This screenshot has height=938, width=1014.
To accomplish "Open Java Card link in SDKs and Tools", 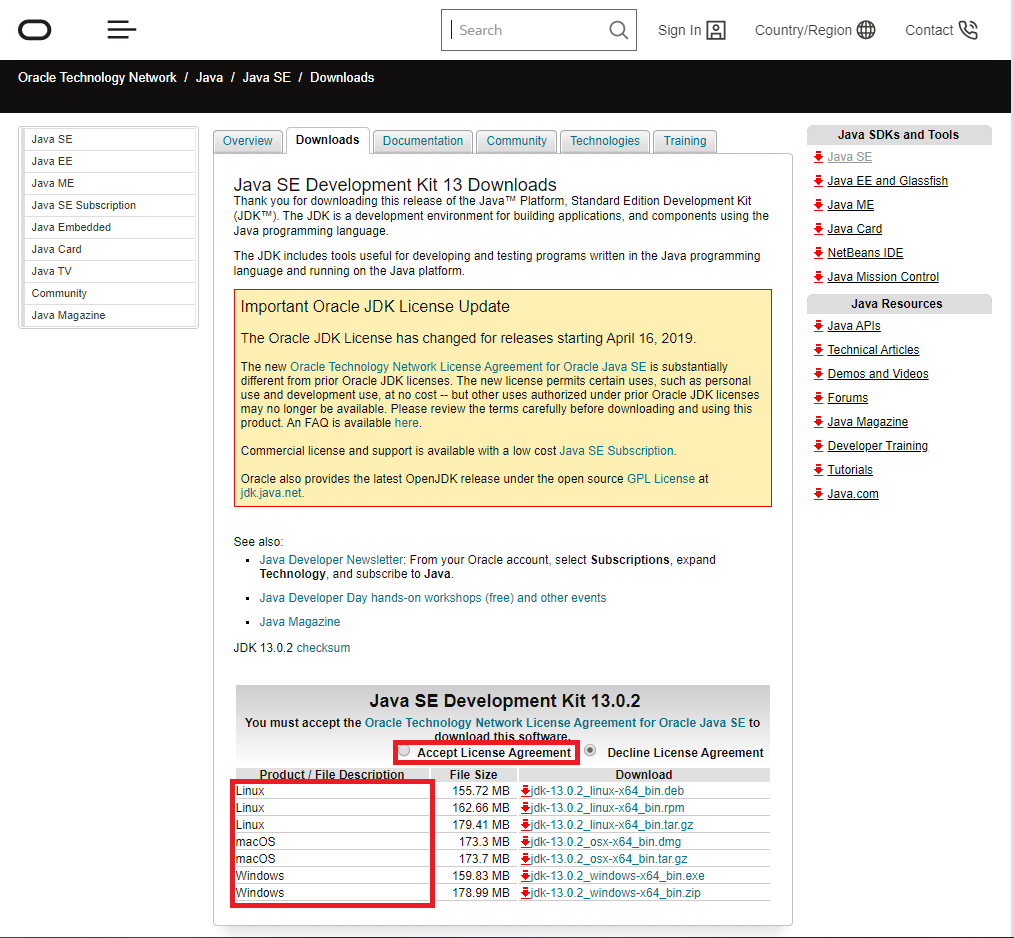I will [854, 228].
